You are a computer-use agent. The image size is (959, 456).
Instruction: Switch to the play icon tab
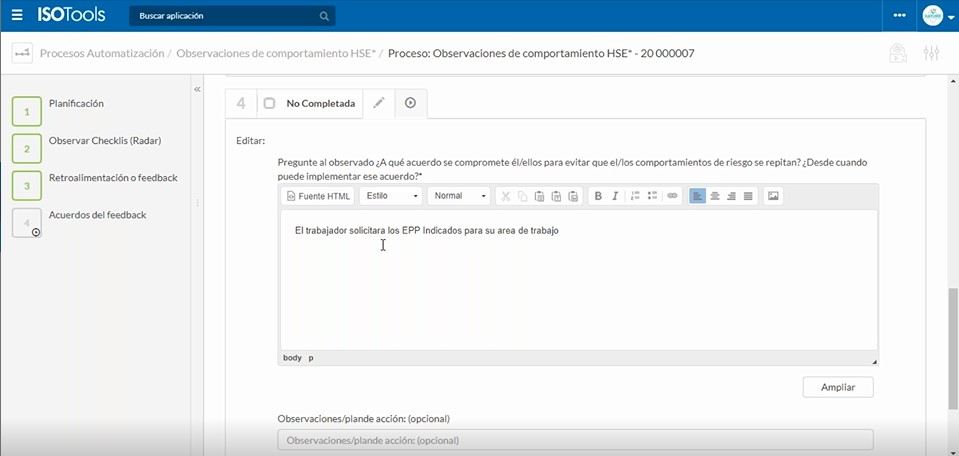(410, 103)
